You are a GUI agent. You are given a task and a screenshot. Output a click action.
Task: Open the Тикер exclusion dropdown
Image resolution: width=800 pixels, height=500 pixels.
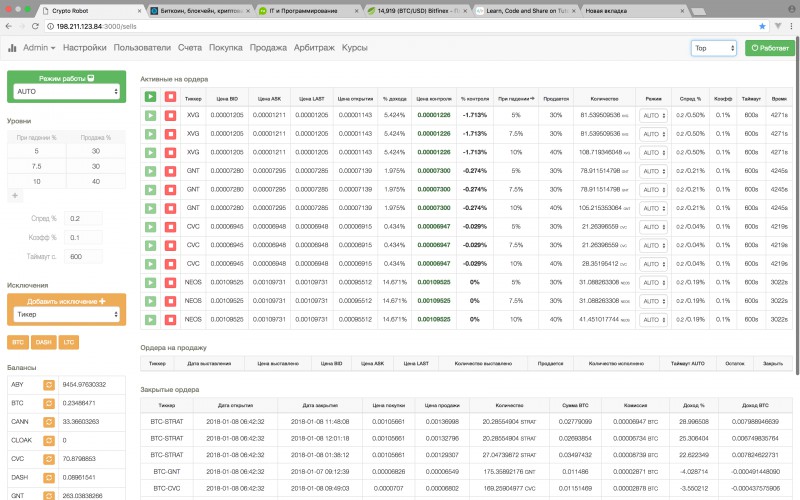click(66, 314)
